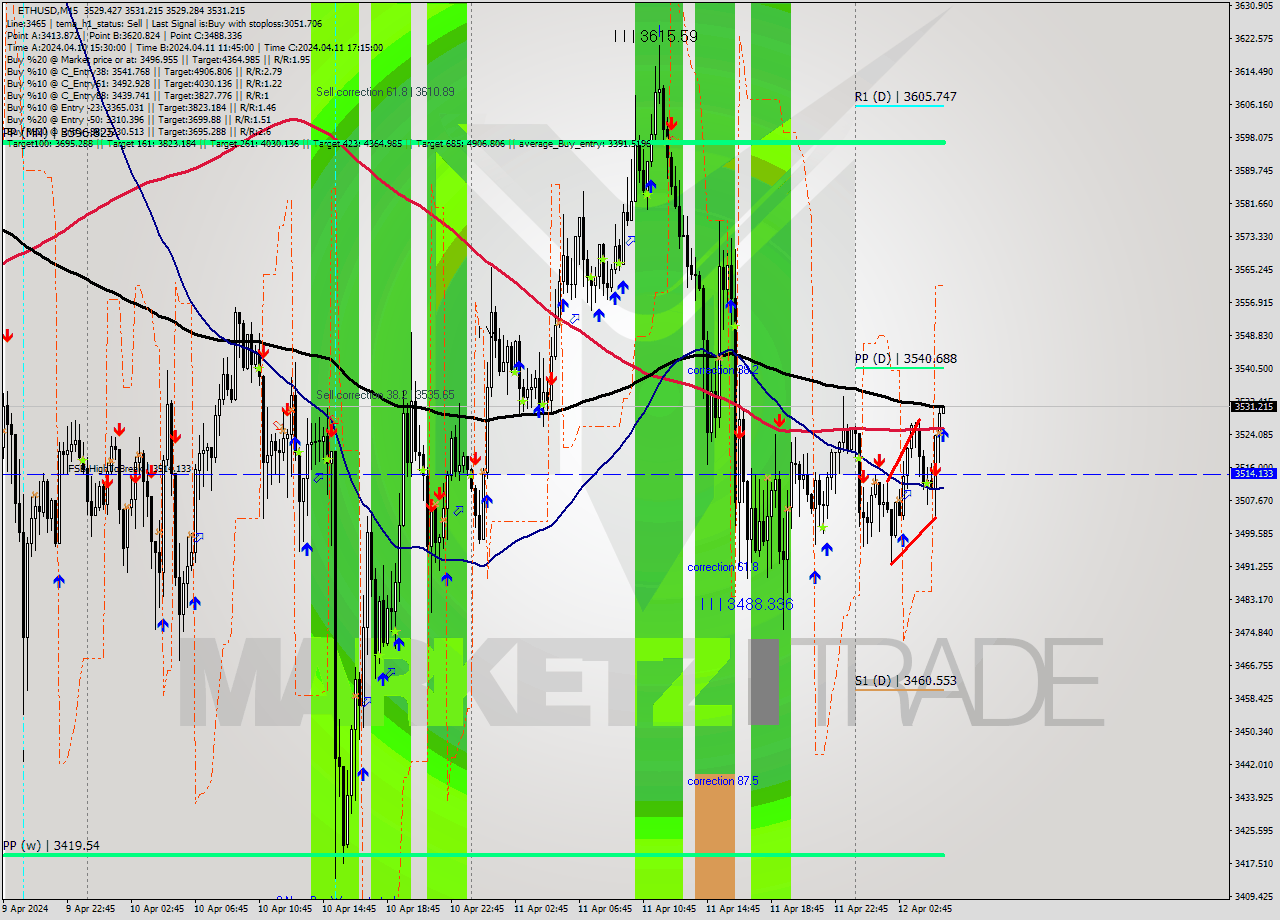Viewport: 1280px width, 920px height.
Task: Click the '11 Apr 18:45' time axis label
Action: (x=797, y=910)
